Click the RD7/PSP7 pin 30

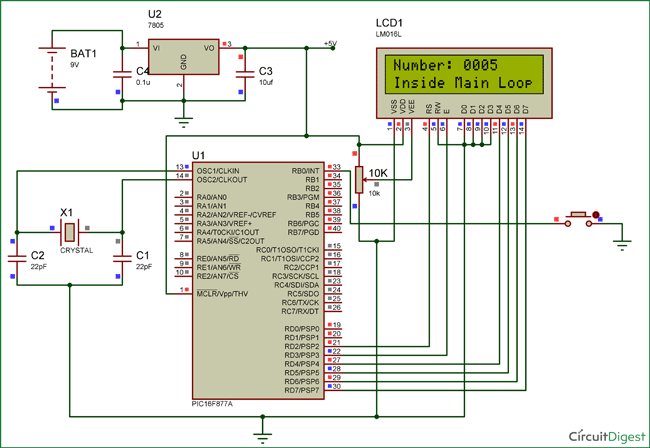tap(335, 386)
